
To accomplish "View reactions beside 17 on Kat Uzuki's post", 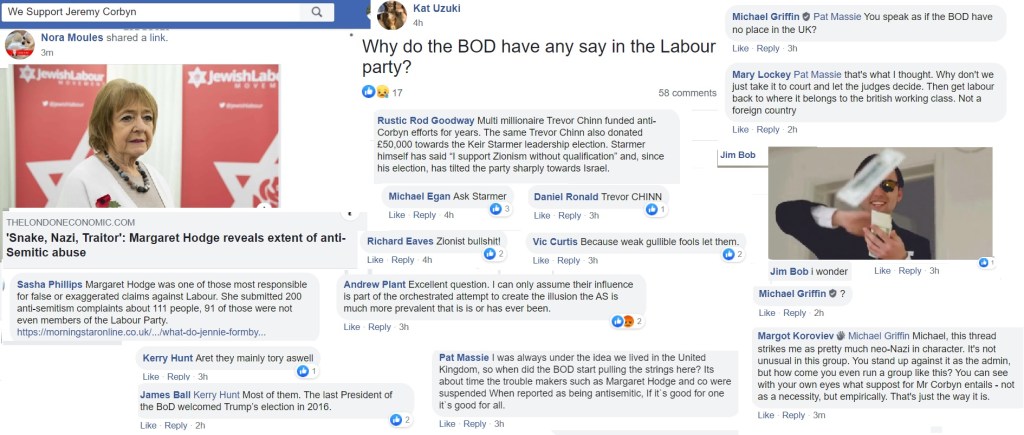I will pyautogui.click(x=375, y=92).
